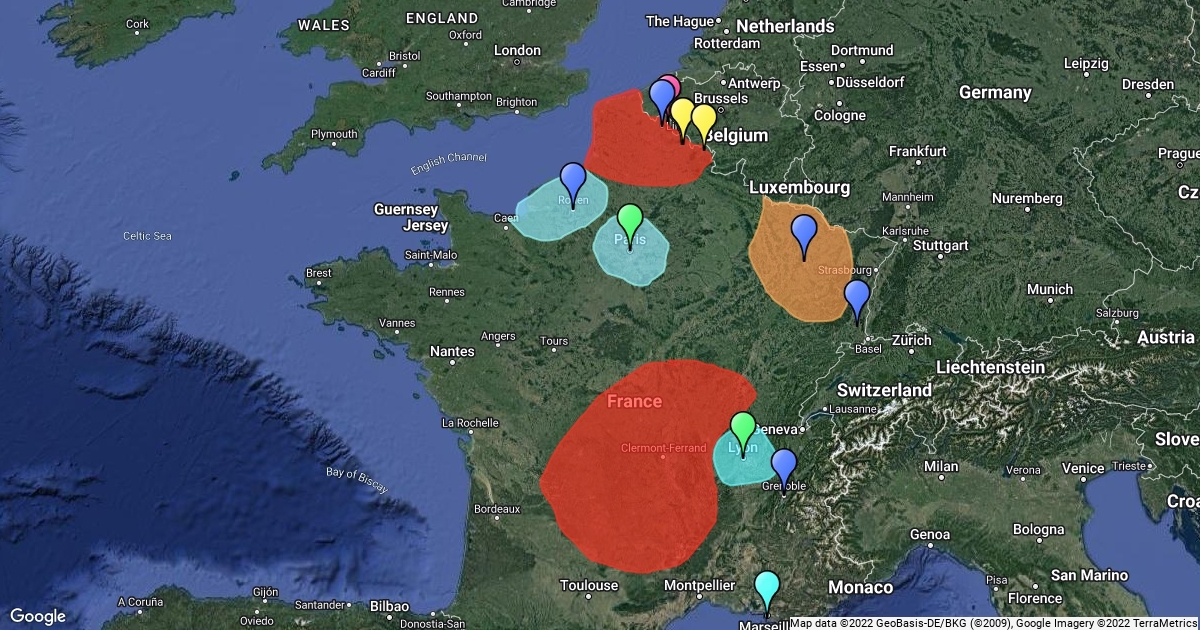Image resolution: width=1200 pixels, height=630 pixels.
Task: Open the blue marker in the orange region
Action: (x=805, y=234)
